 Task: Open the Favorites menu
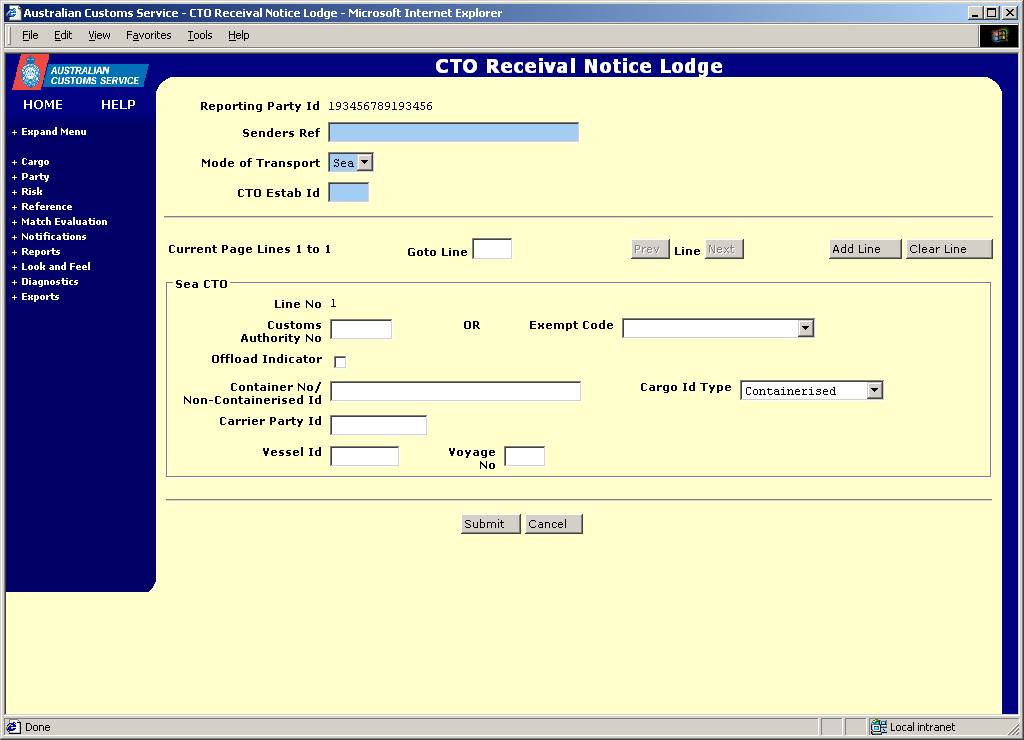pos(148,35)
